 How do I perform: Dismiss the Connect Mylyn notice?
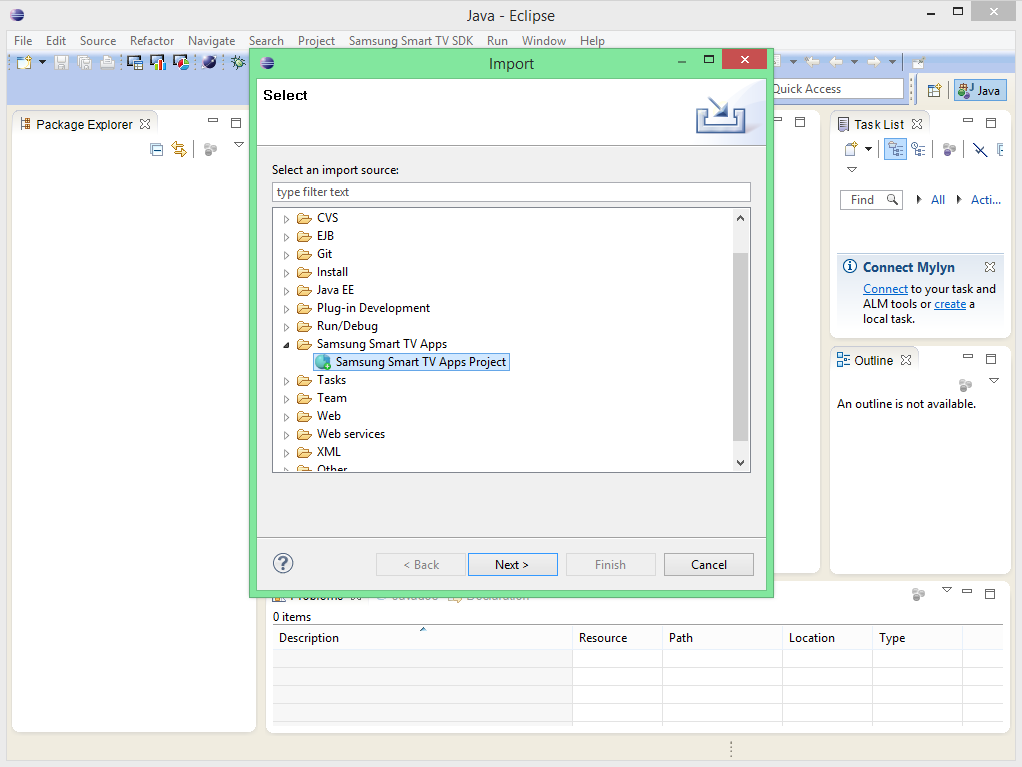click(x=990, y=267)
